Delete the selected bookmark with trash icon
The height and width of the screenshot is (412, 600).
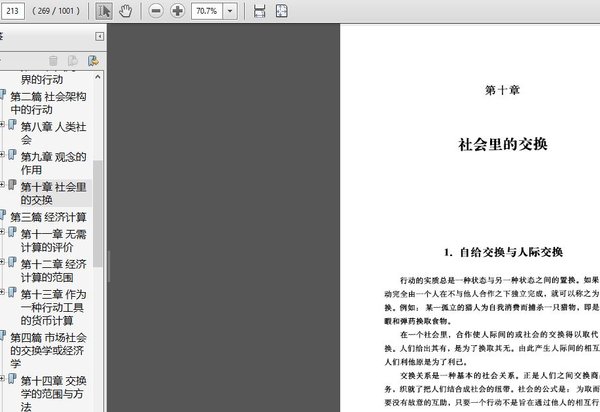pos(52,61)
